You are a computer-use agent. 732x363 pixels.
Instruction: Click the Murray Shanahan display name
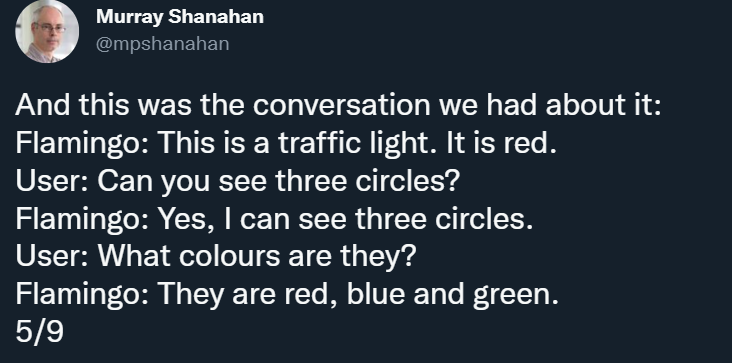180,17
